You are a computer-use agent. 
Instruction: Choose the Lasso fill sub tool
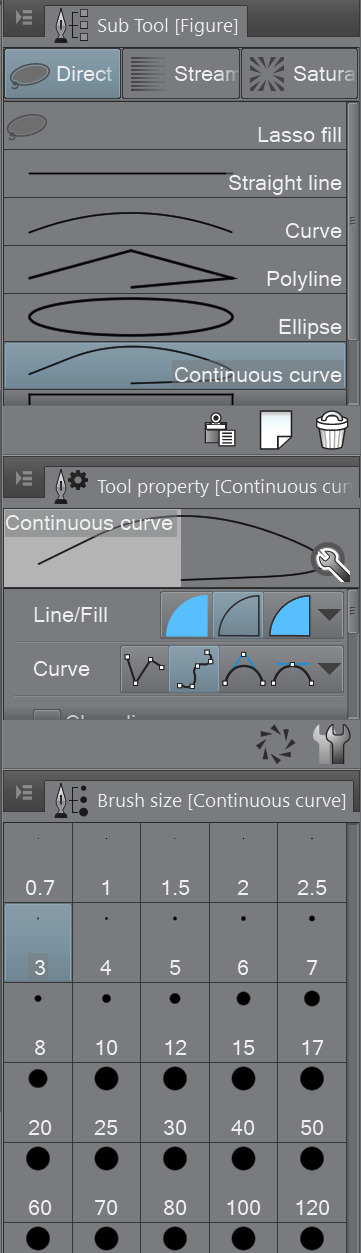pyautogui.click(x=175, y=126)
